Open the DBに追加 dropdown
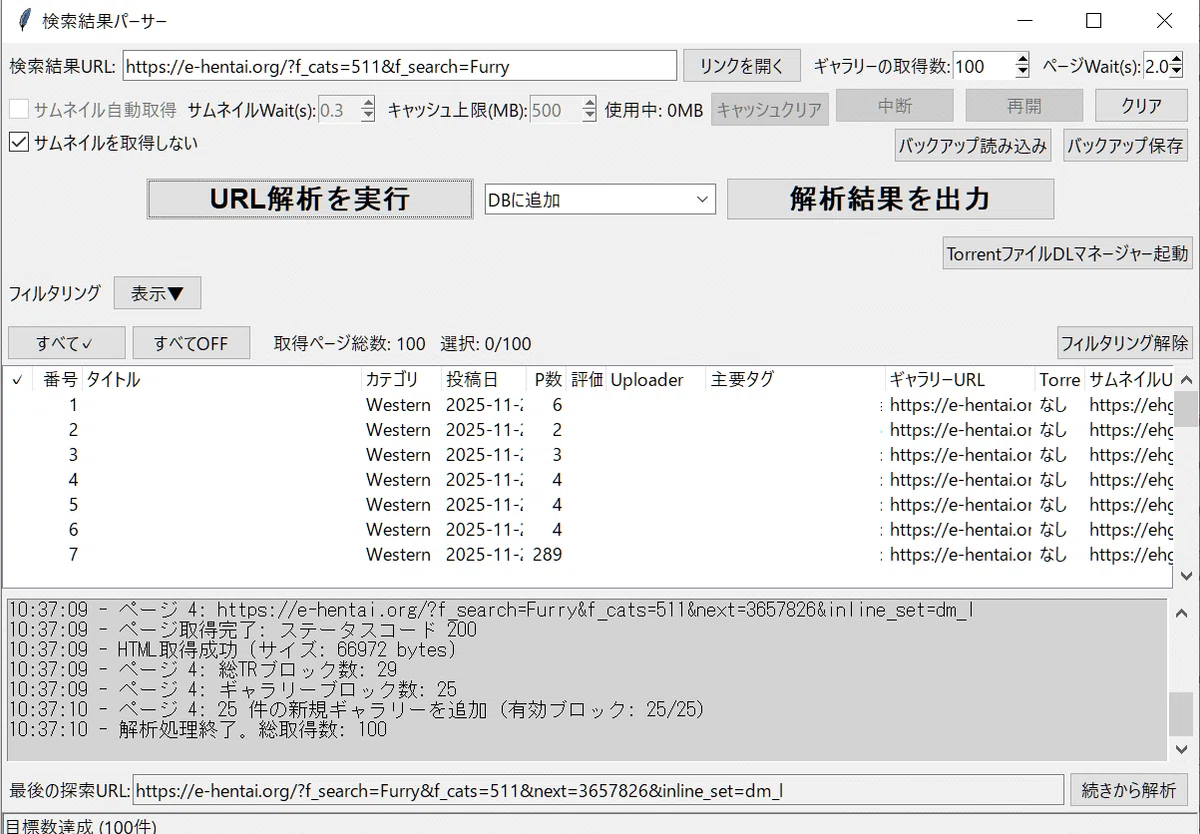This screenshot has height=834, width=1200. pyautogui.click(x=599, y=200)
